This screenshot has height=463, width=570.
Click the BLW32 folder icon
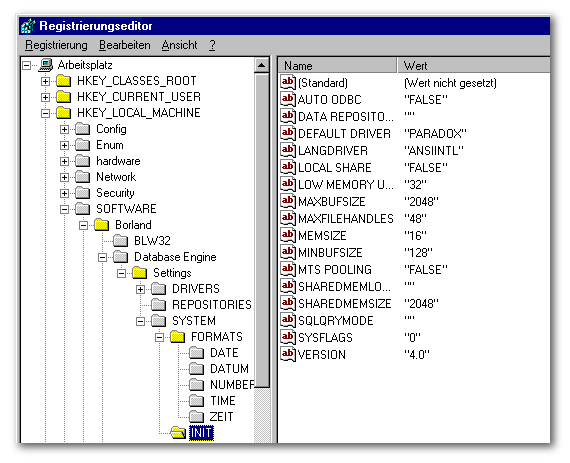click(x=120, y=241)
